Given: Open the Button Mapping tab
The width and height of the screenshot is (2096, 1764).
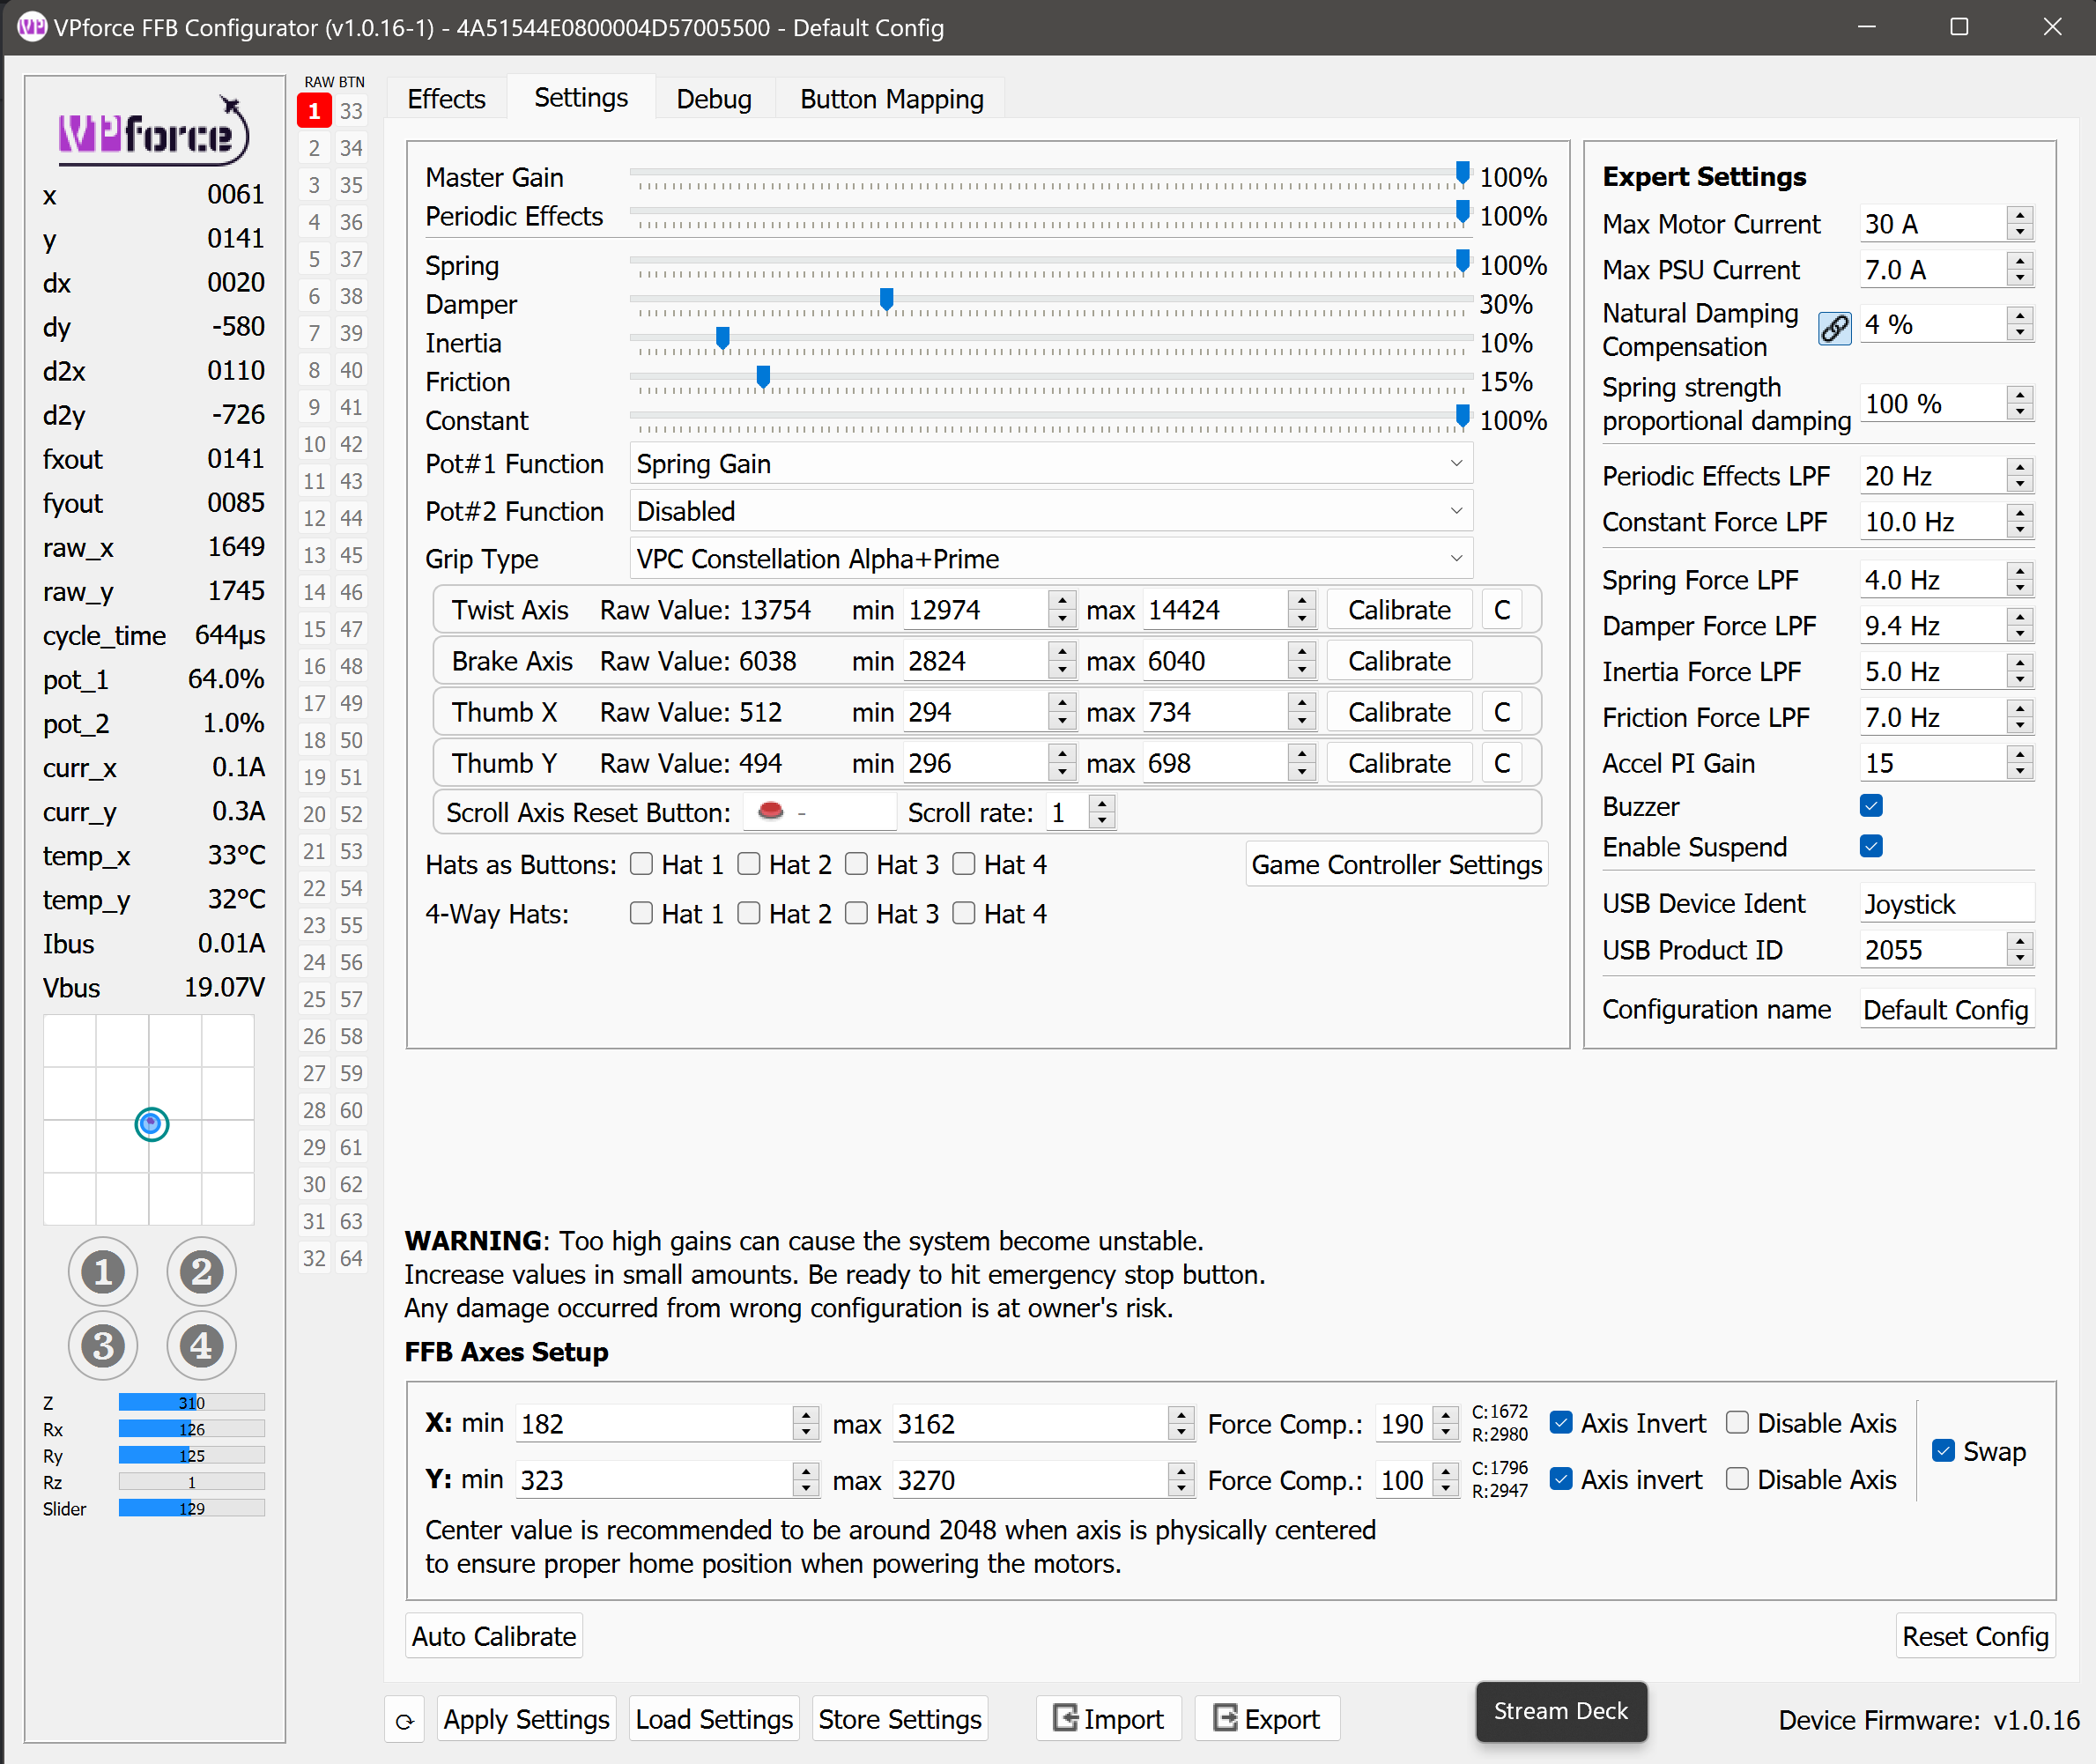Looking at the screenshot, I should point(891,99).
